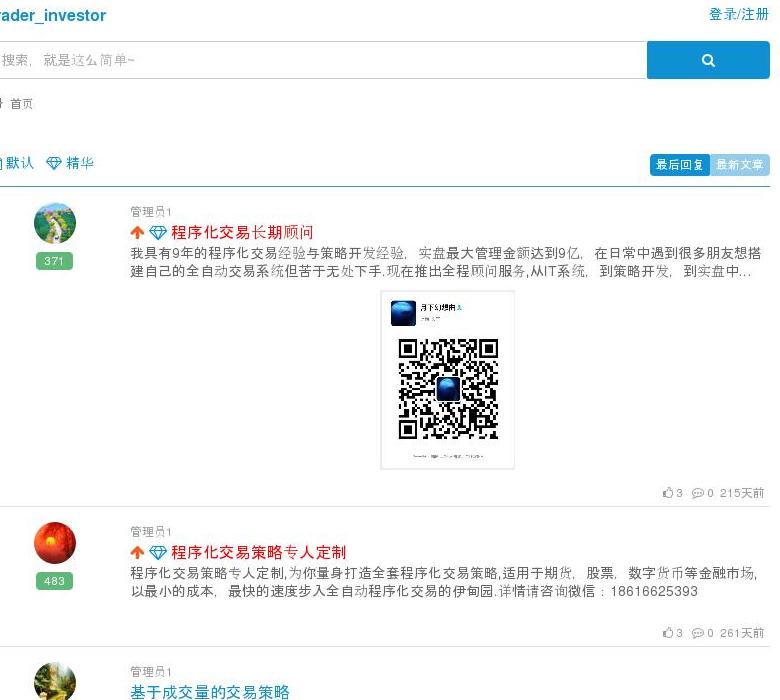Focus the search input field
The height and width of the screenshot is (700, 780).
[323, 60]
